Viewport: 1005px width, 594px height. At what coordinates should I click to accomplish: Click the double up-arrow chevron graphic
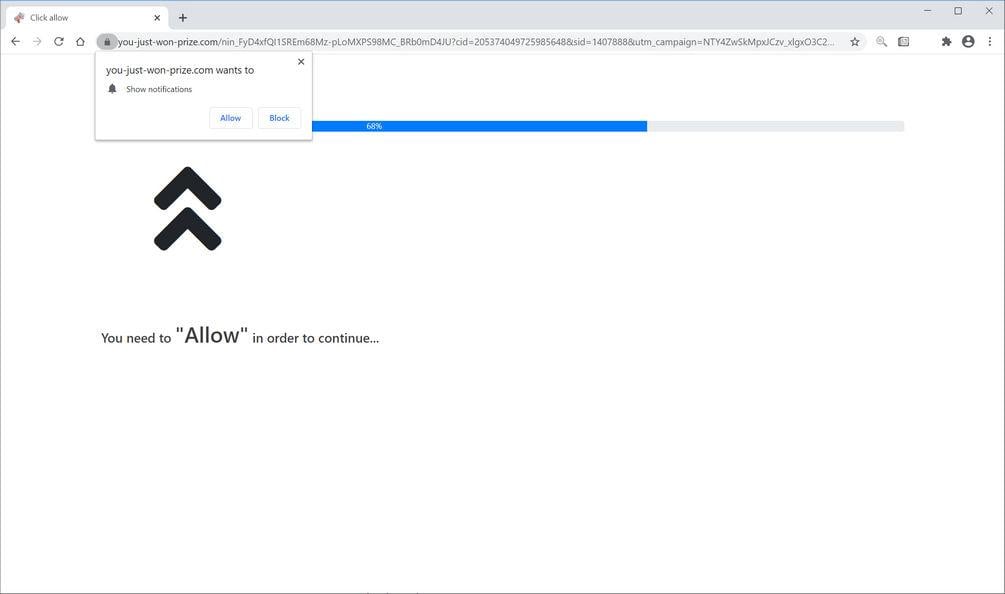[187, 208]
